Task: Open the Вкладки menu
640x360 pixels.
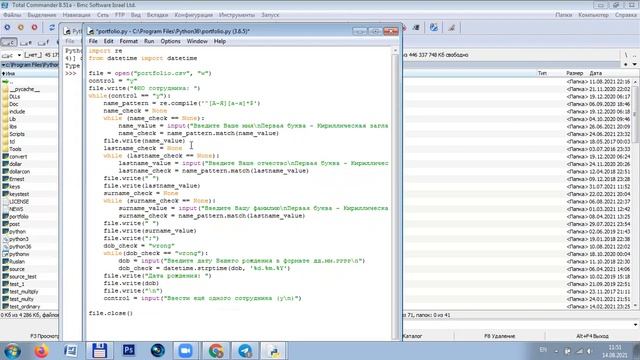Action: pos(157,15)
